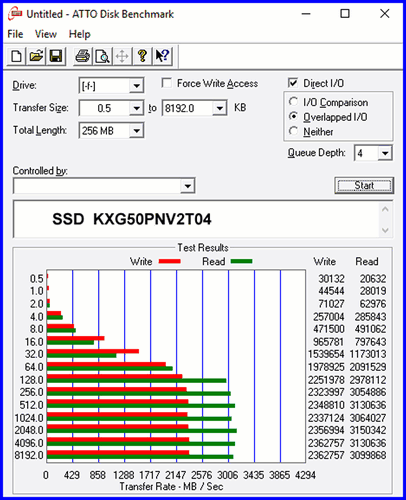Click the description box scroll down arrow
The image size is (406, 500).
[x=385, y=230]
